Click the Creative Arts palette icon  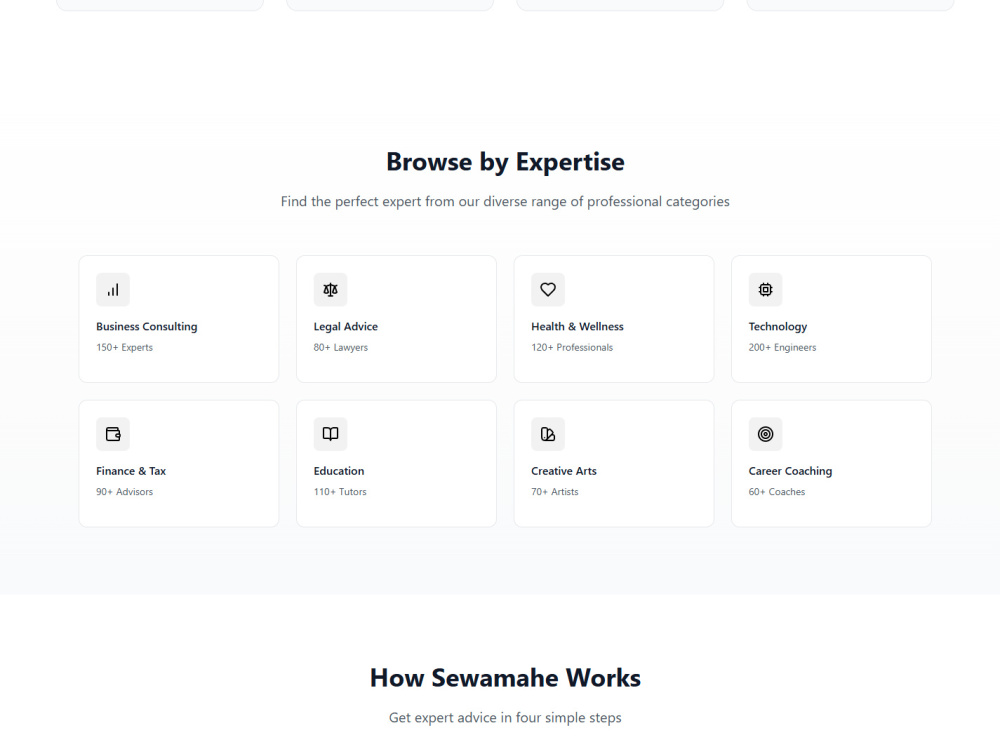tap(548, 434)
